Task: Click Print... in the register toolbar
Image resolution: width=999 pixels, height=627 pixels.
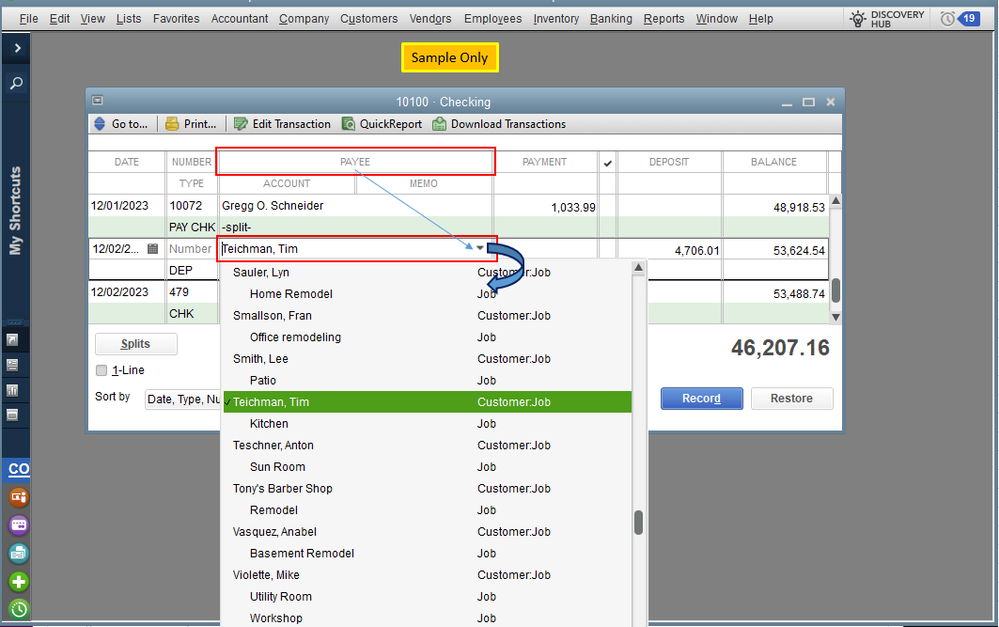Action: [191, 124]
